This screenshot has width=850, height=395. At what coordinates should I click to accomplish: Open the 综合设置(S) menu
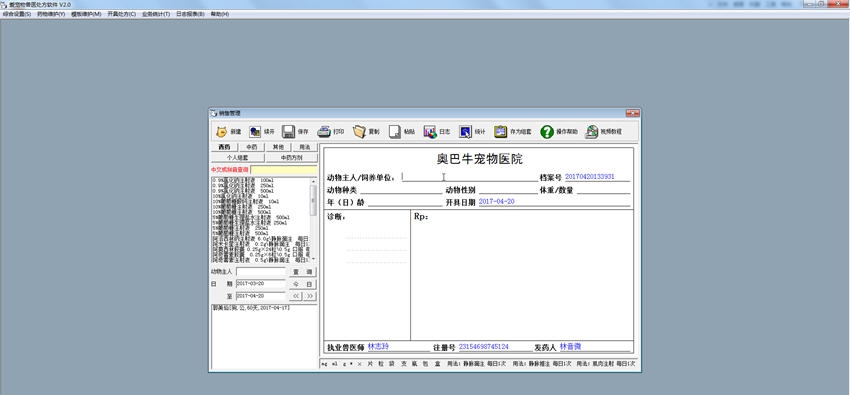[x=17, y=14]
